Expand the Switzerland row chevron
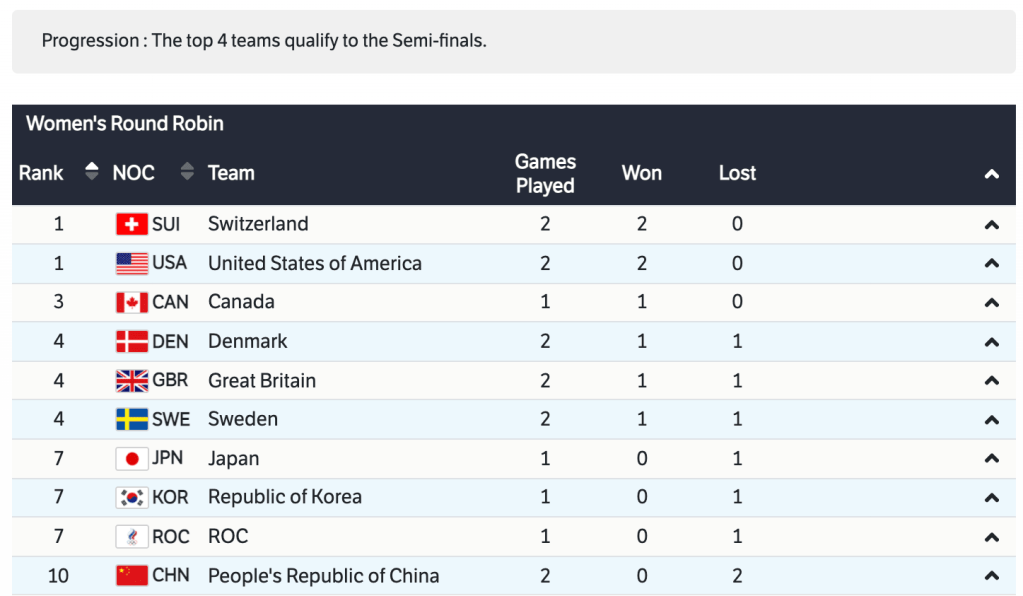 [x=991, y=225]
